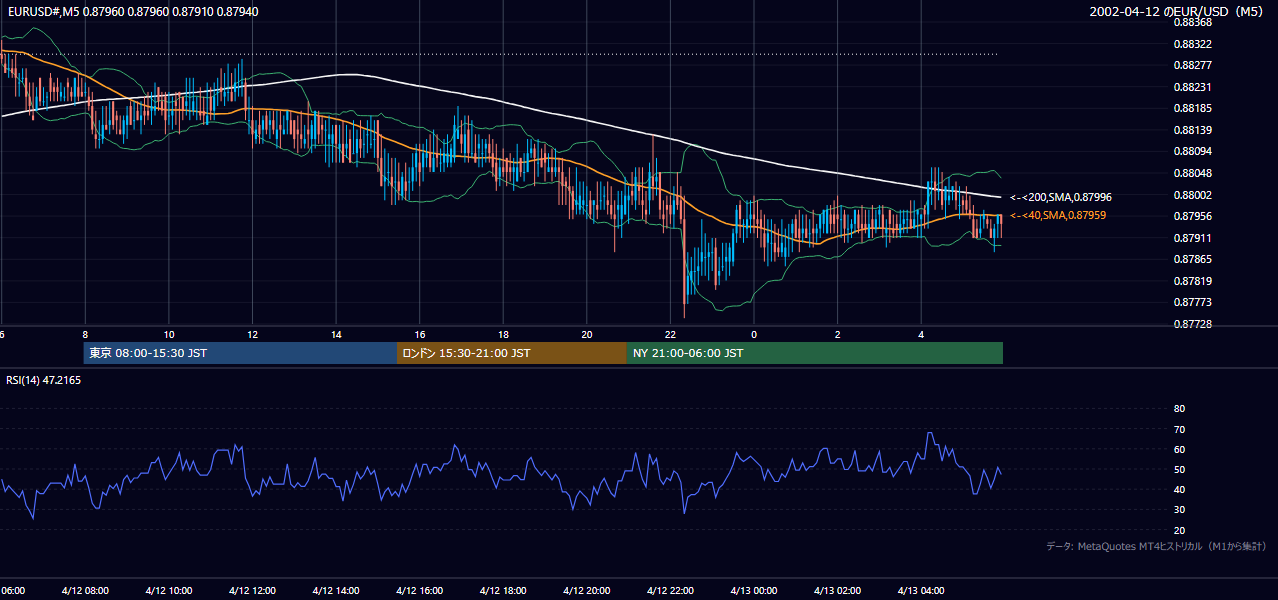Click the 4/12 14:00 bottom time label
This screenshot has height=600, width=1278.
pos(336,590)
